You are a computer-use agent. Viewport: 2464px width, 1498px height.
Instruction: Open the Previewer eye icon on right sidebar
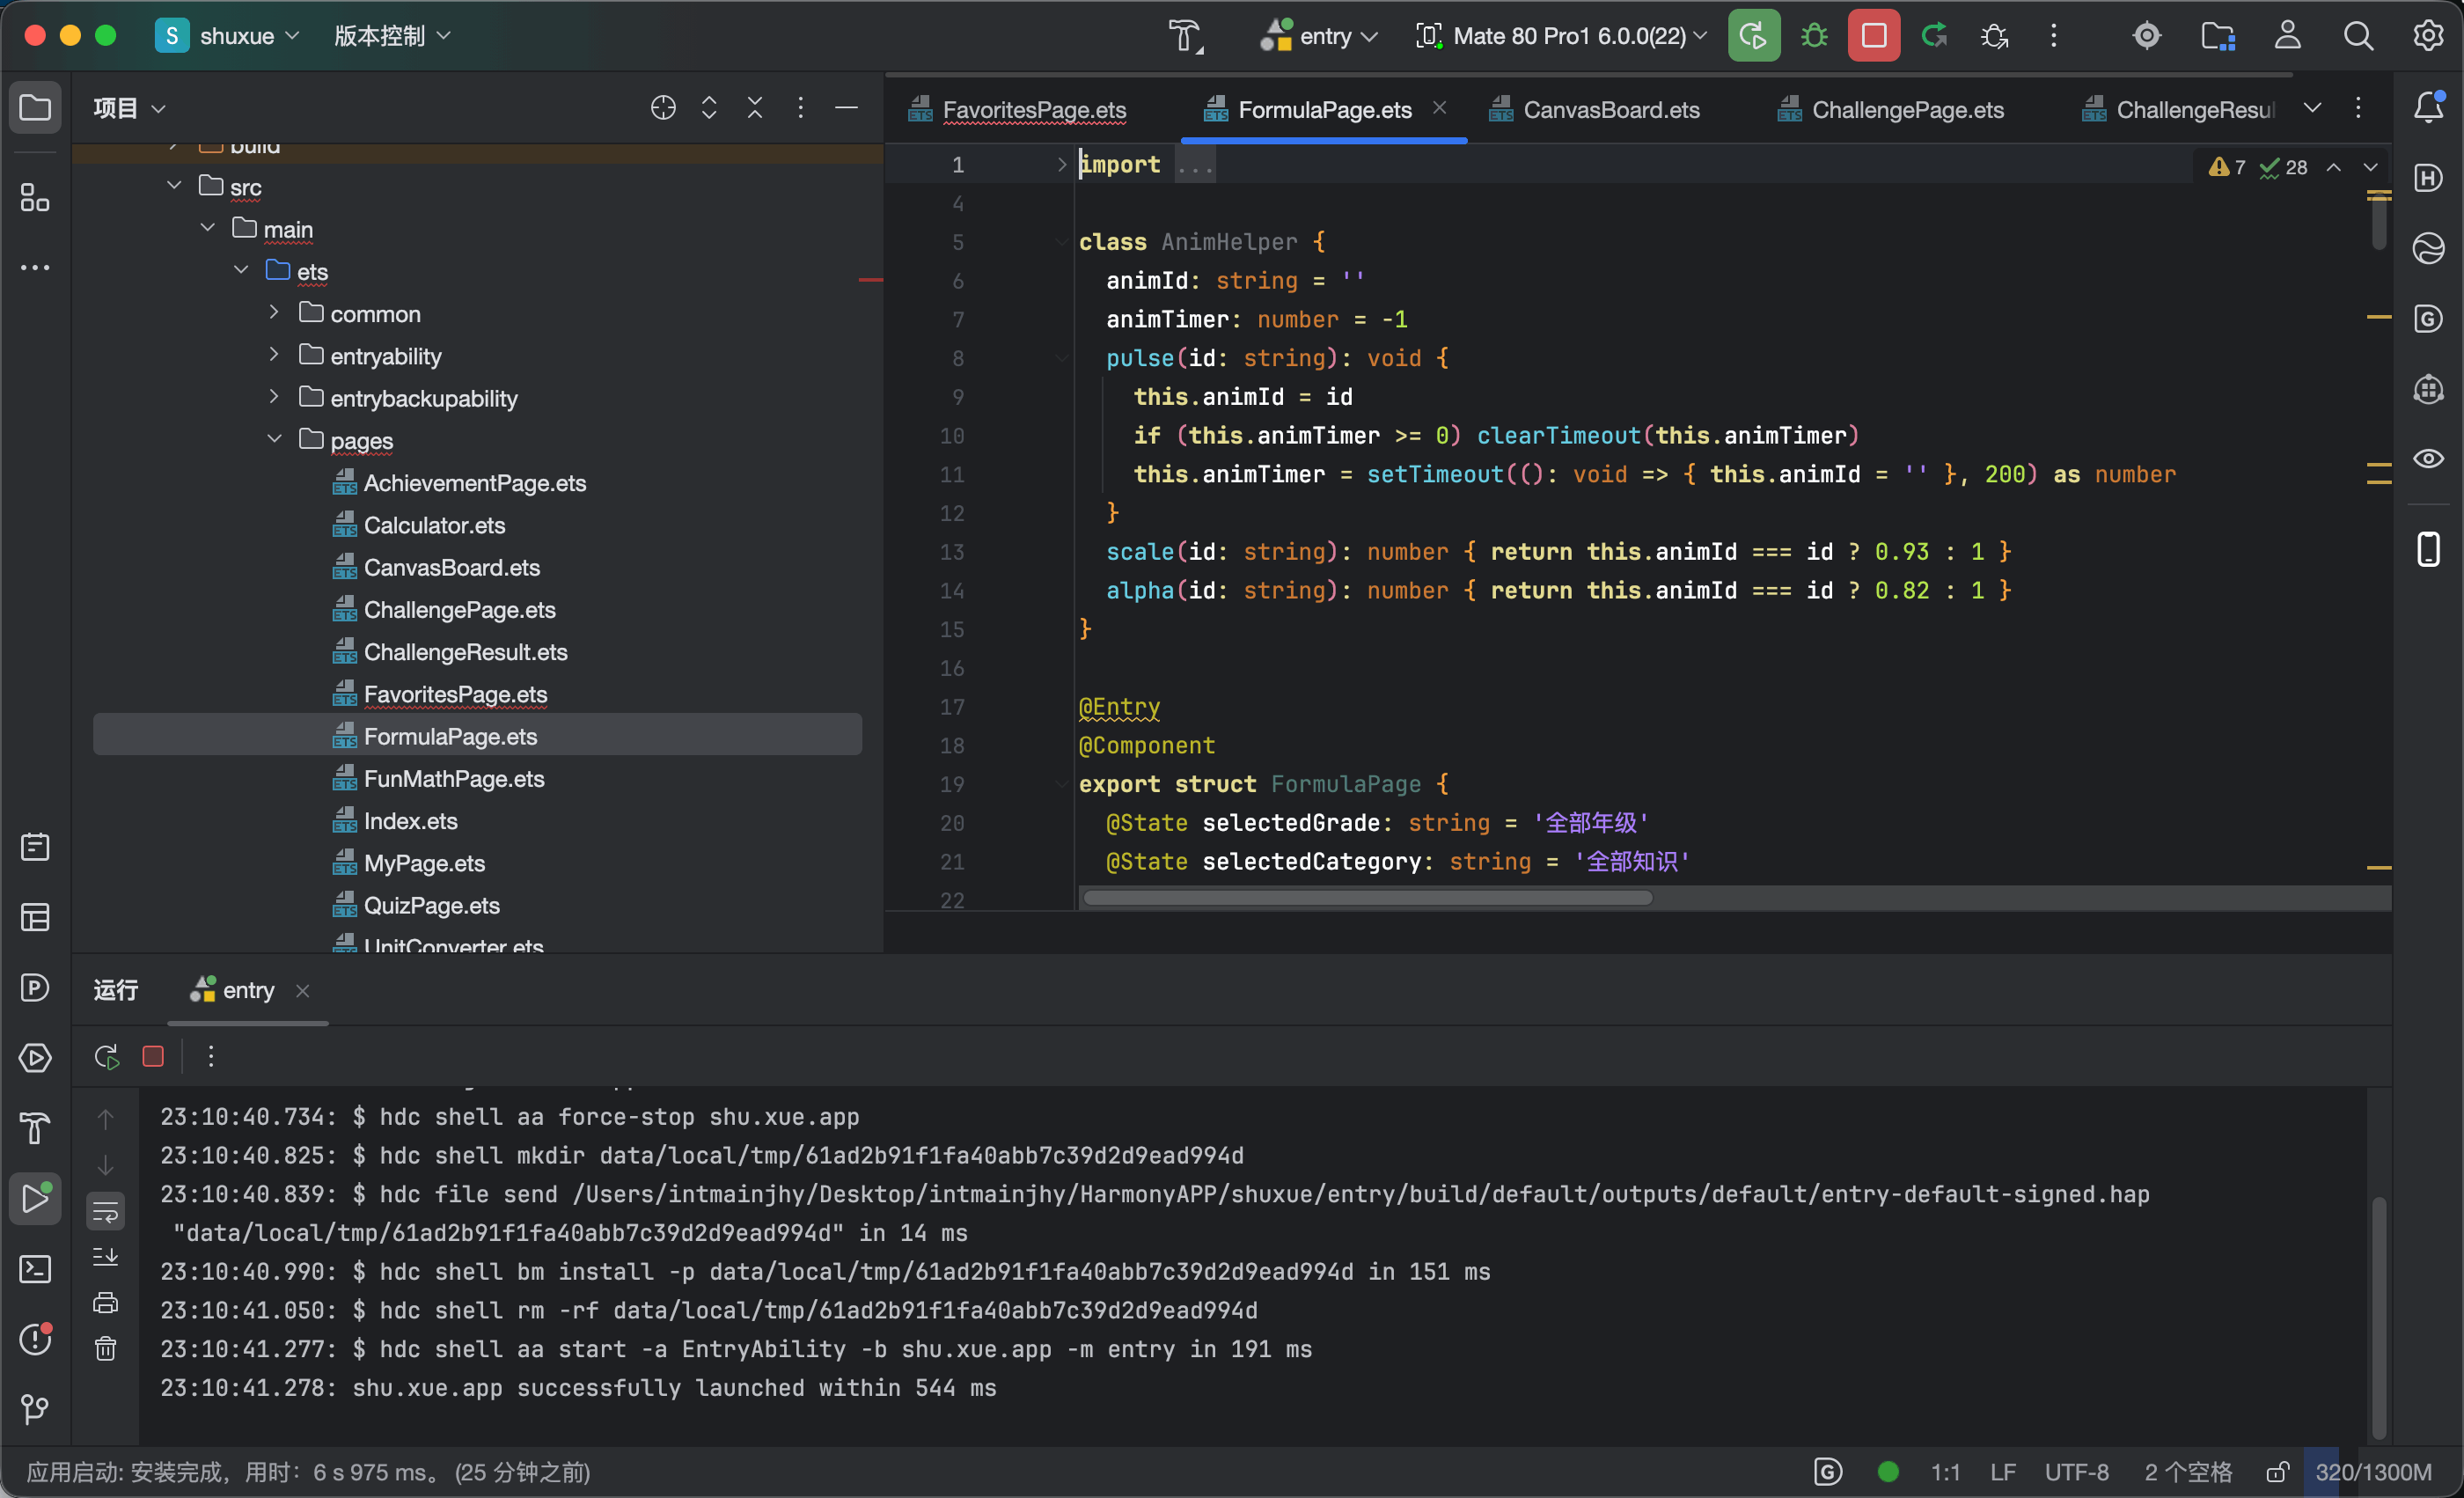coord(2429,459)
